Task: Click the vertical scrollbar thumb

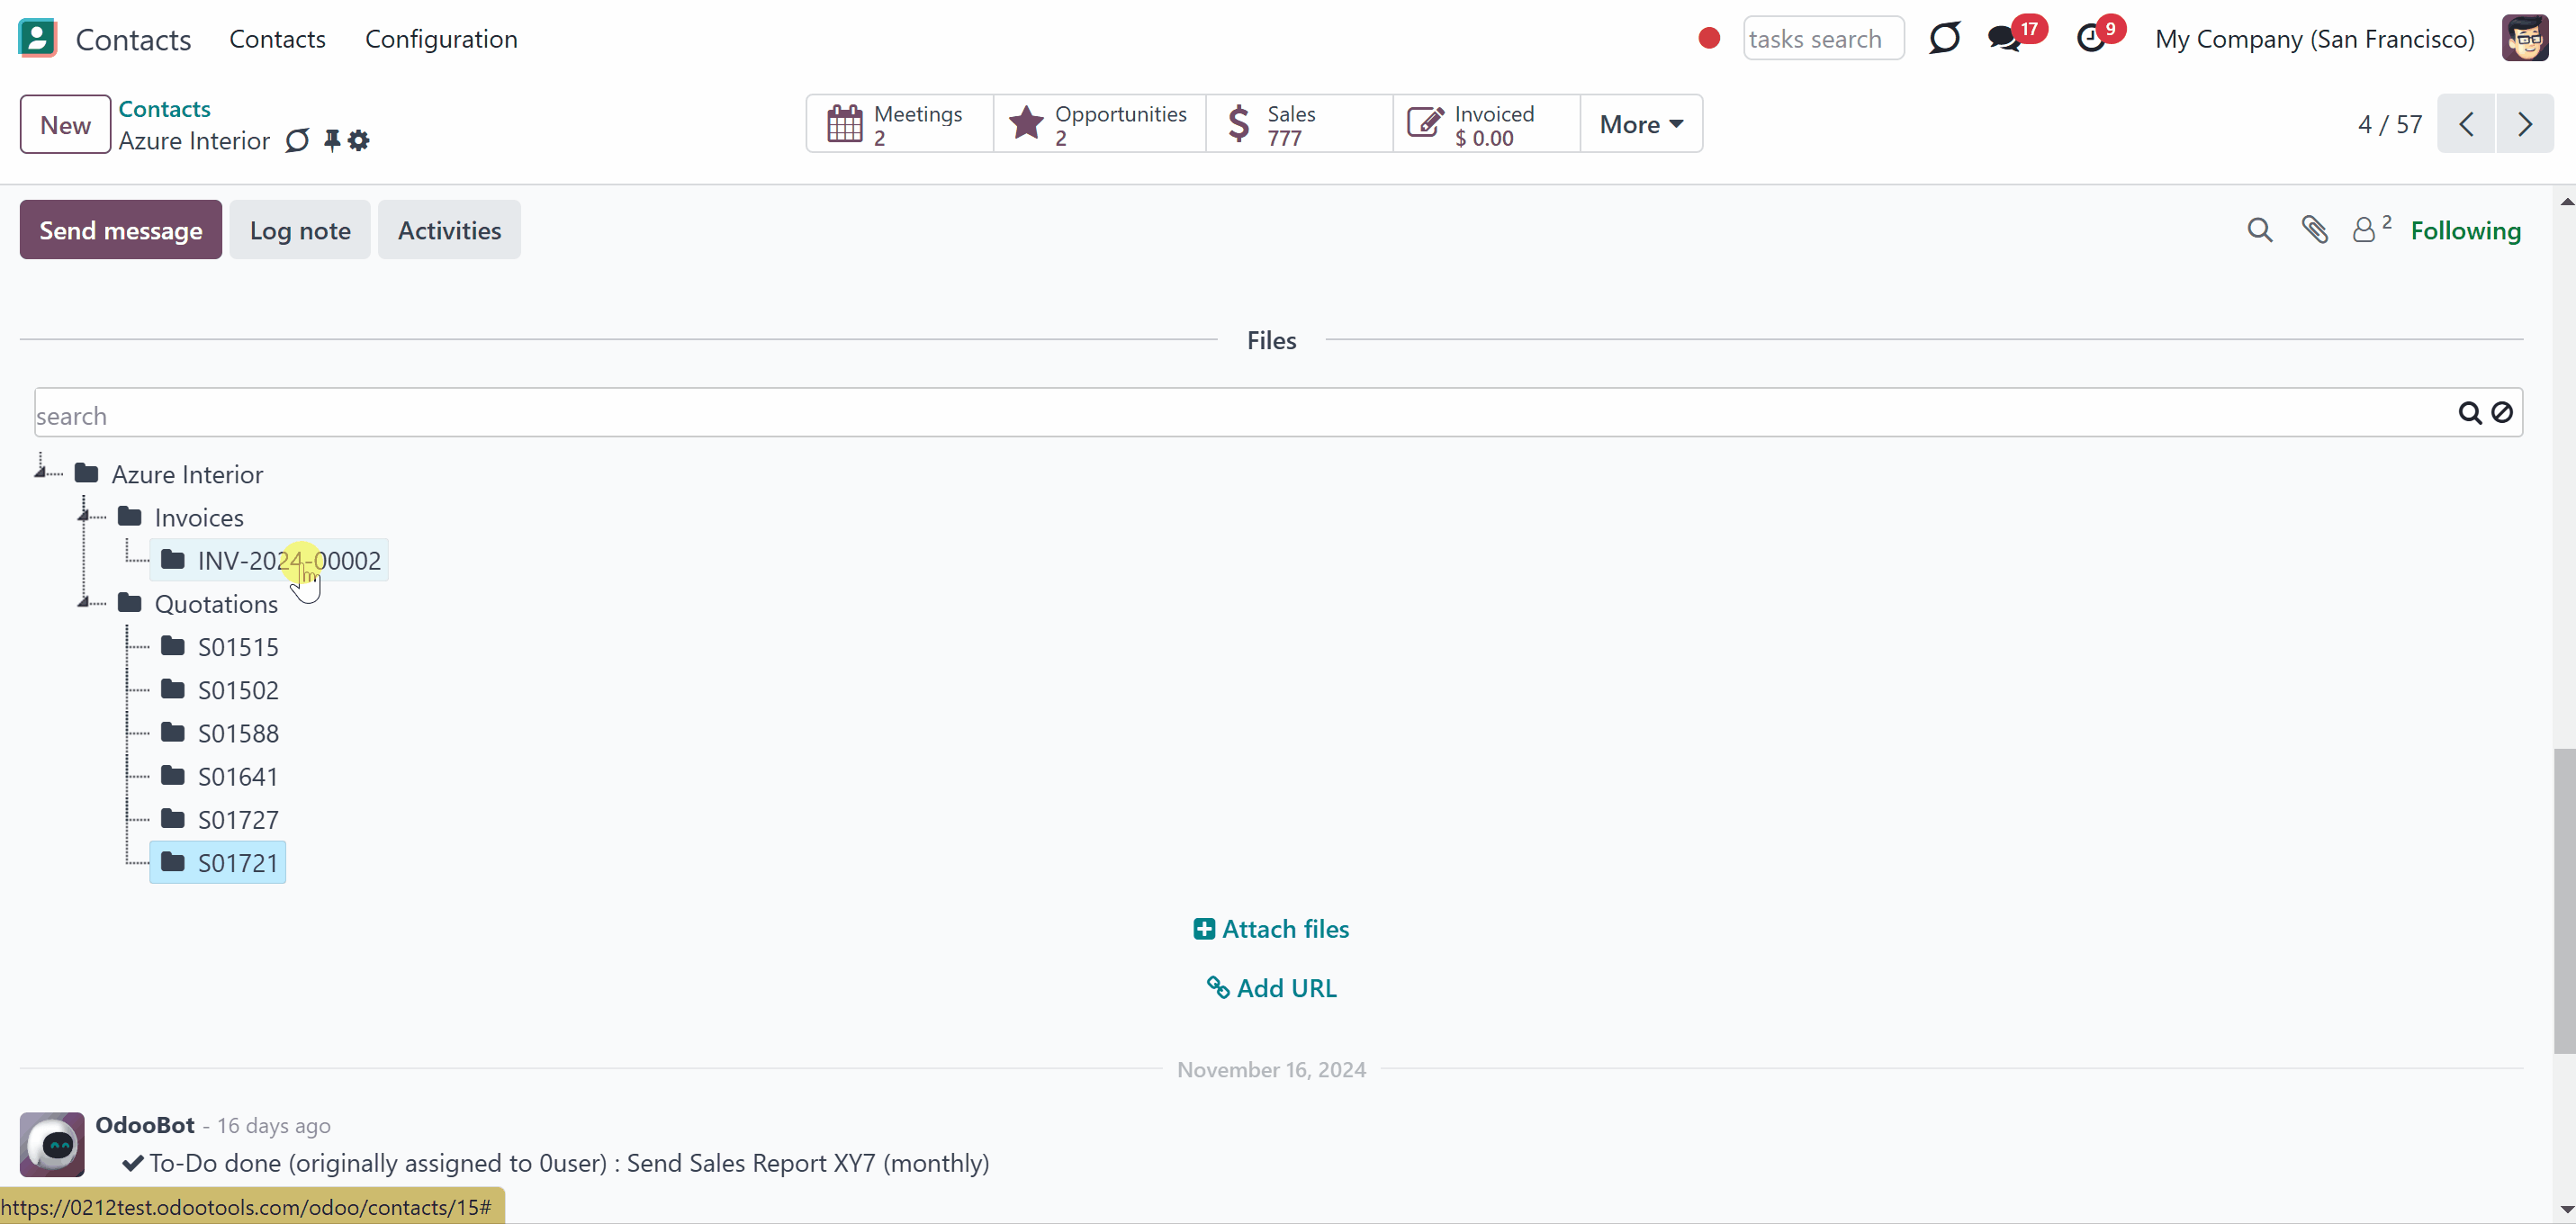Action: click(x=2565, y=900)
